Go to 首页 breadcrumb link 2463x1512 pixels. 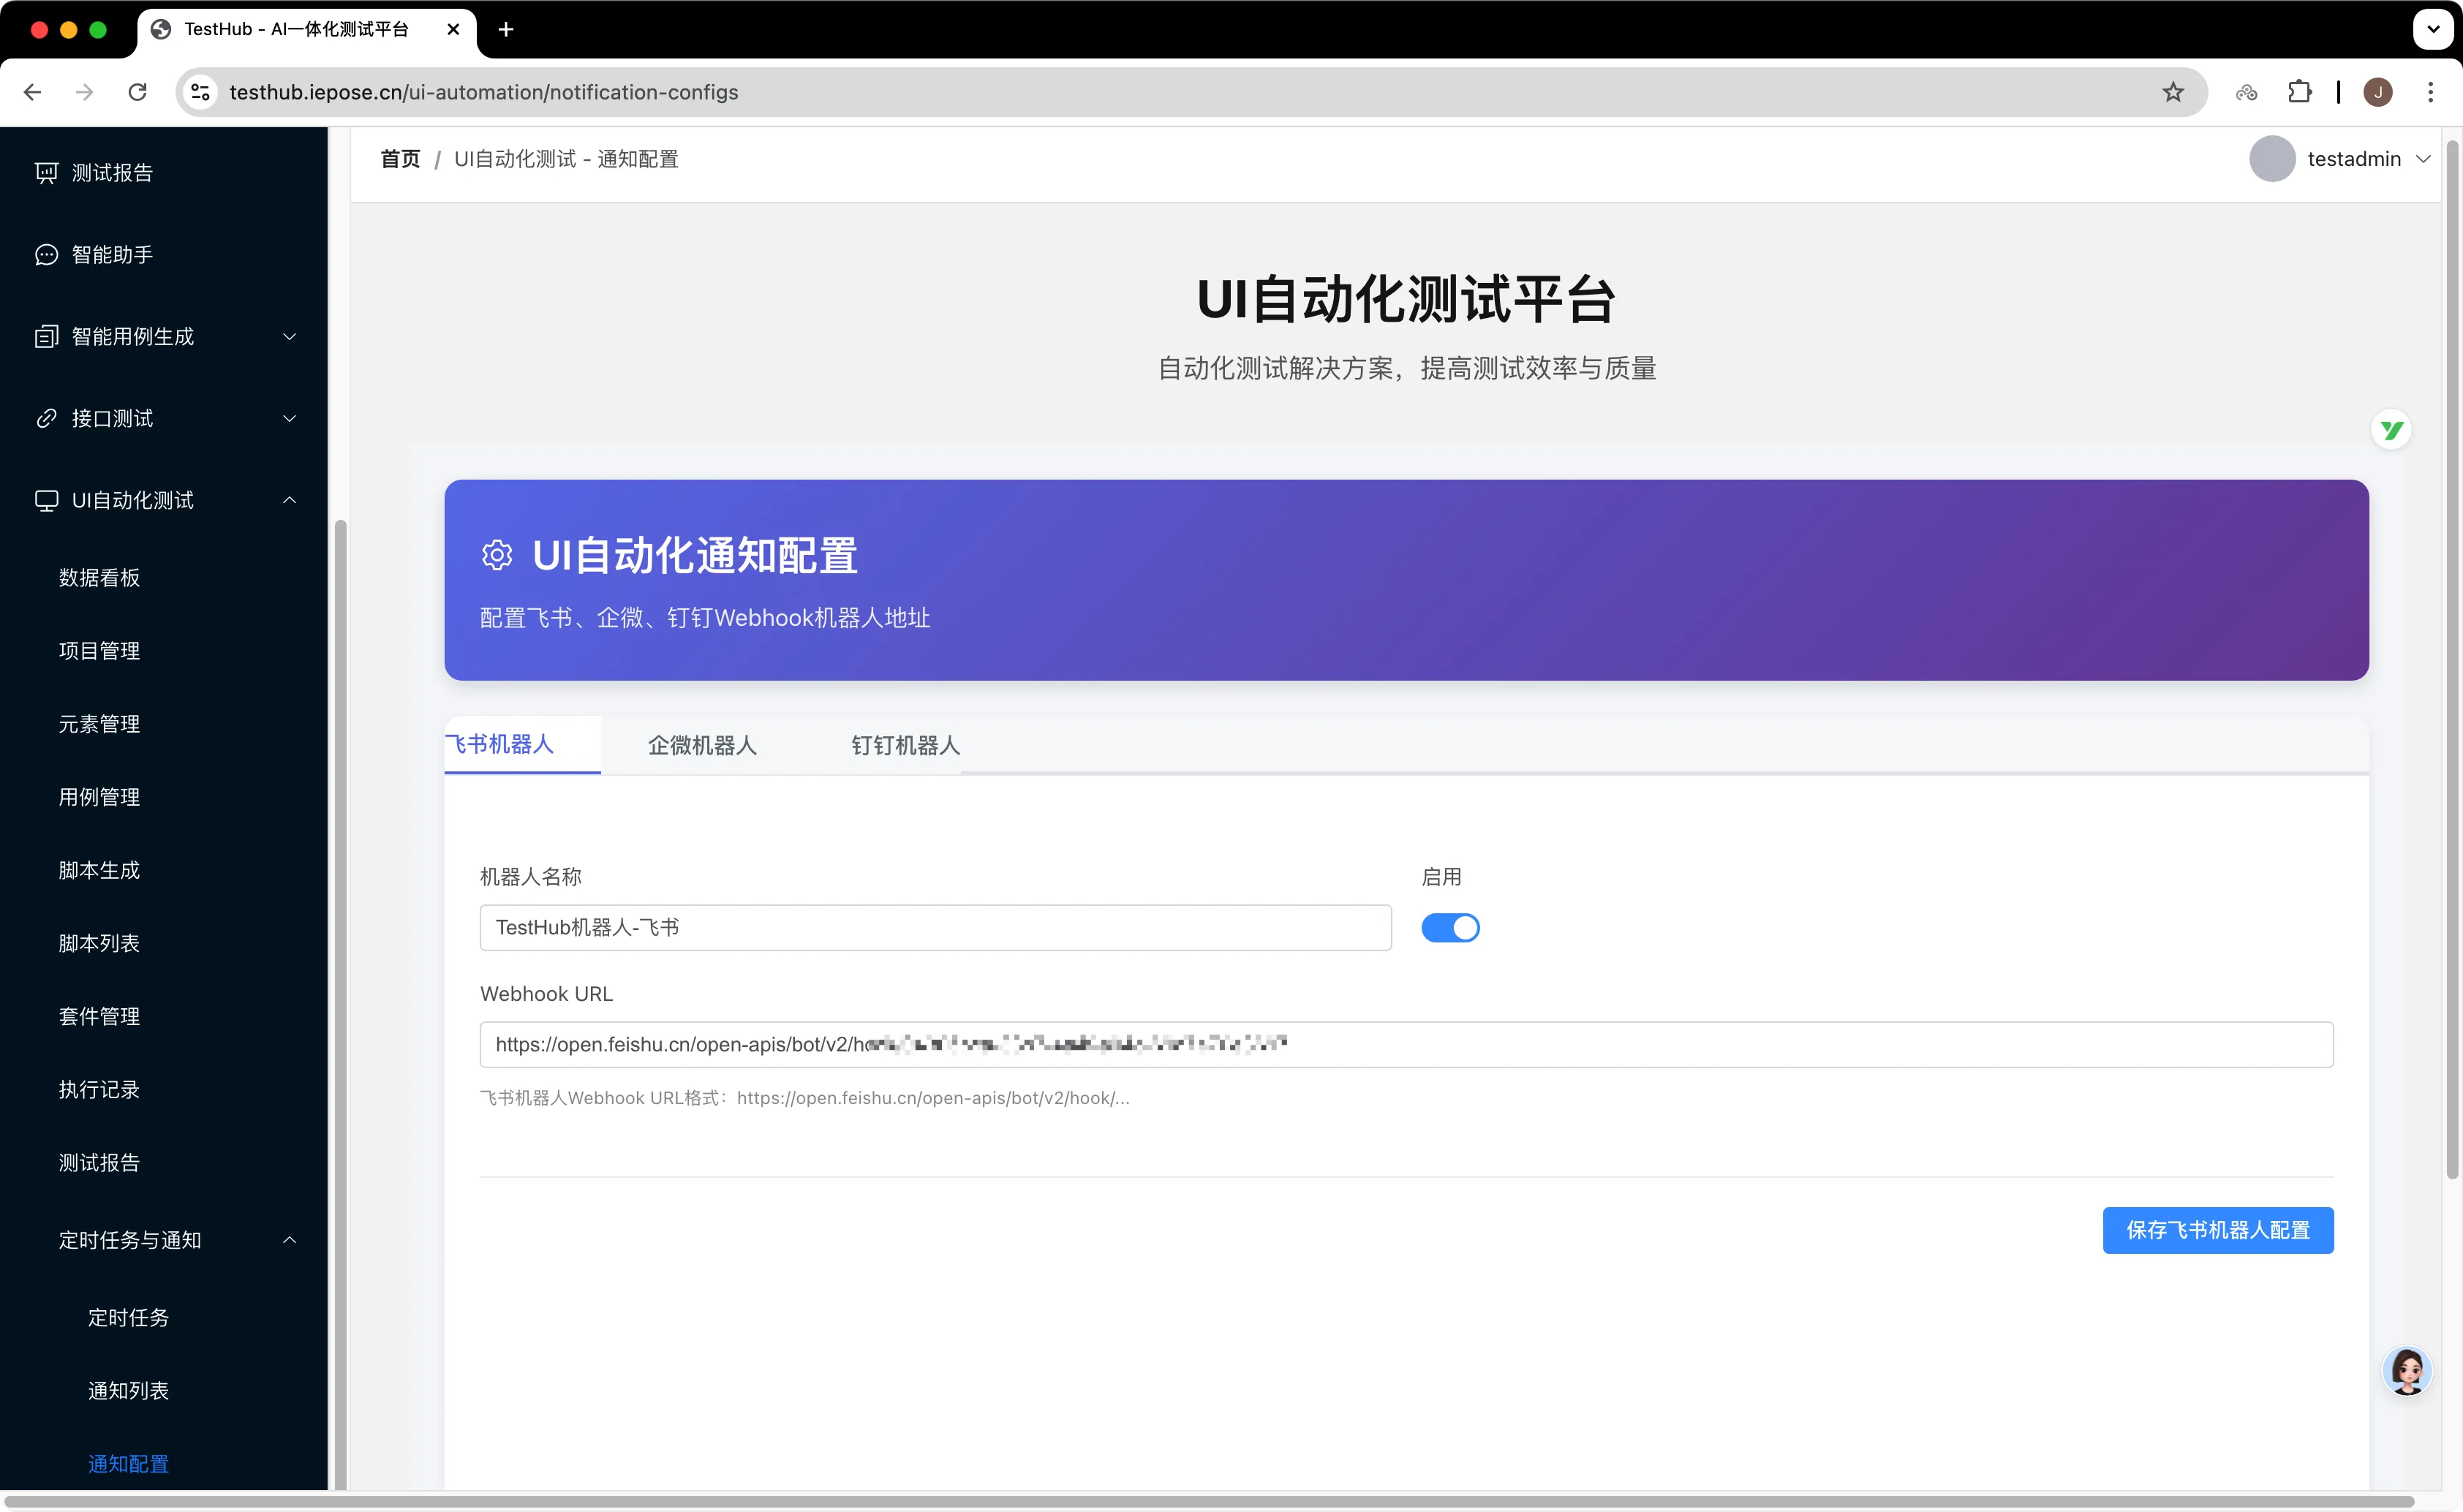(x=400, y=159)
